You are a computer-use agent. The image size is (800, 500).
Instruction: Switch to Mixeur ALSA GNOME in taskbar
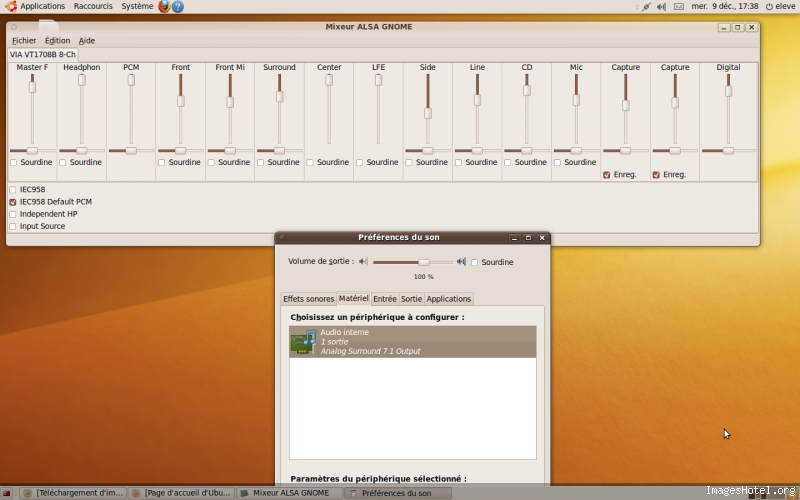coord(290,493)
